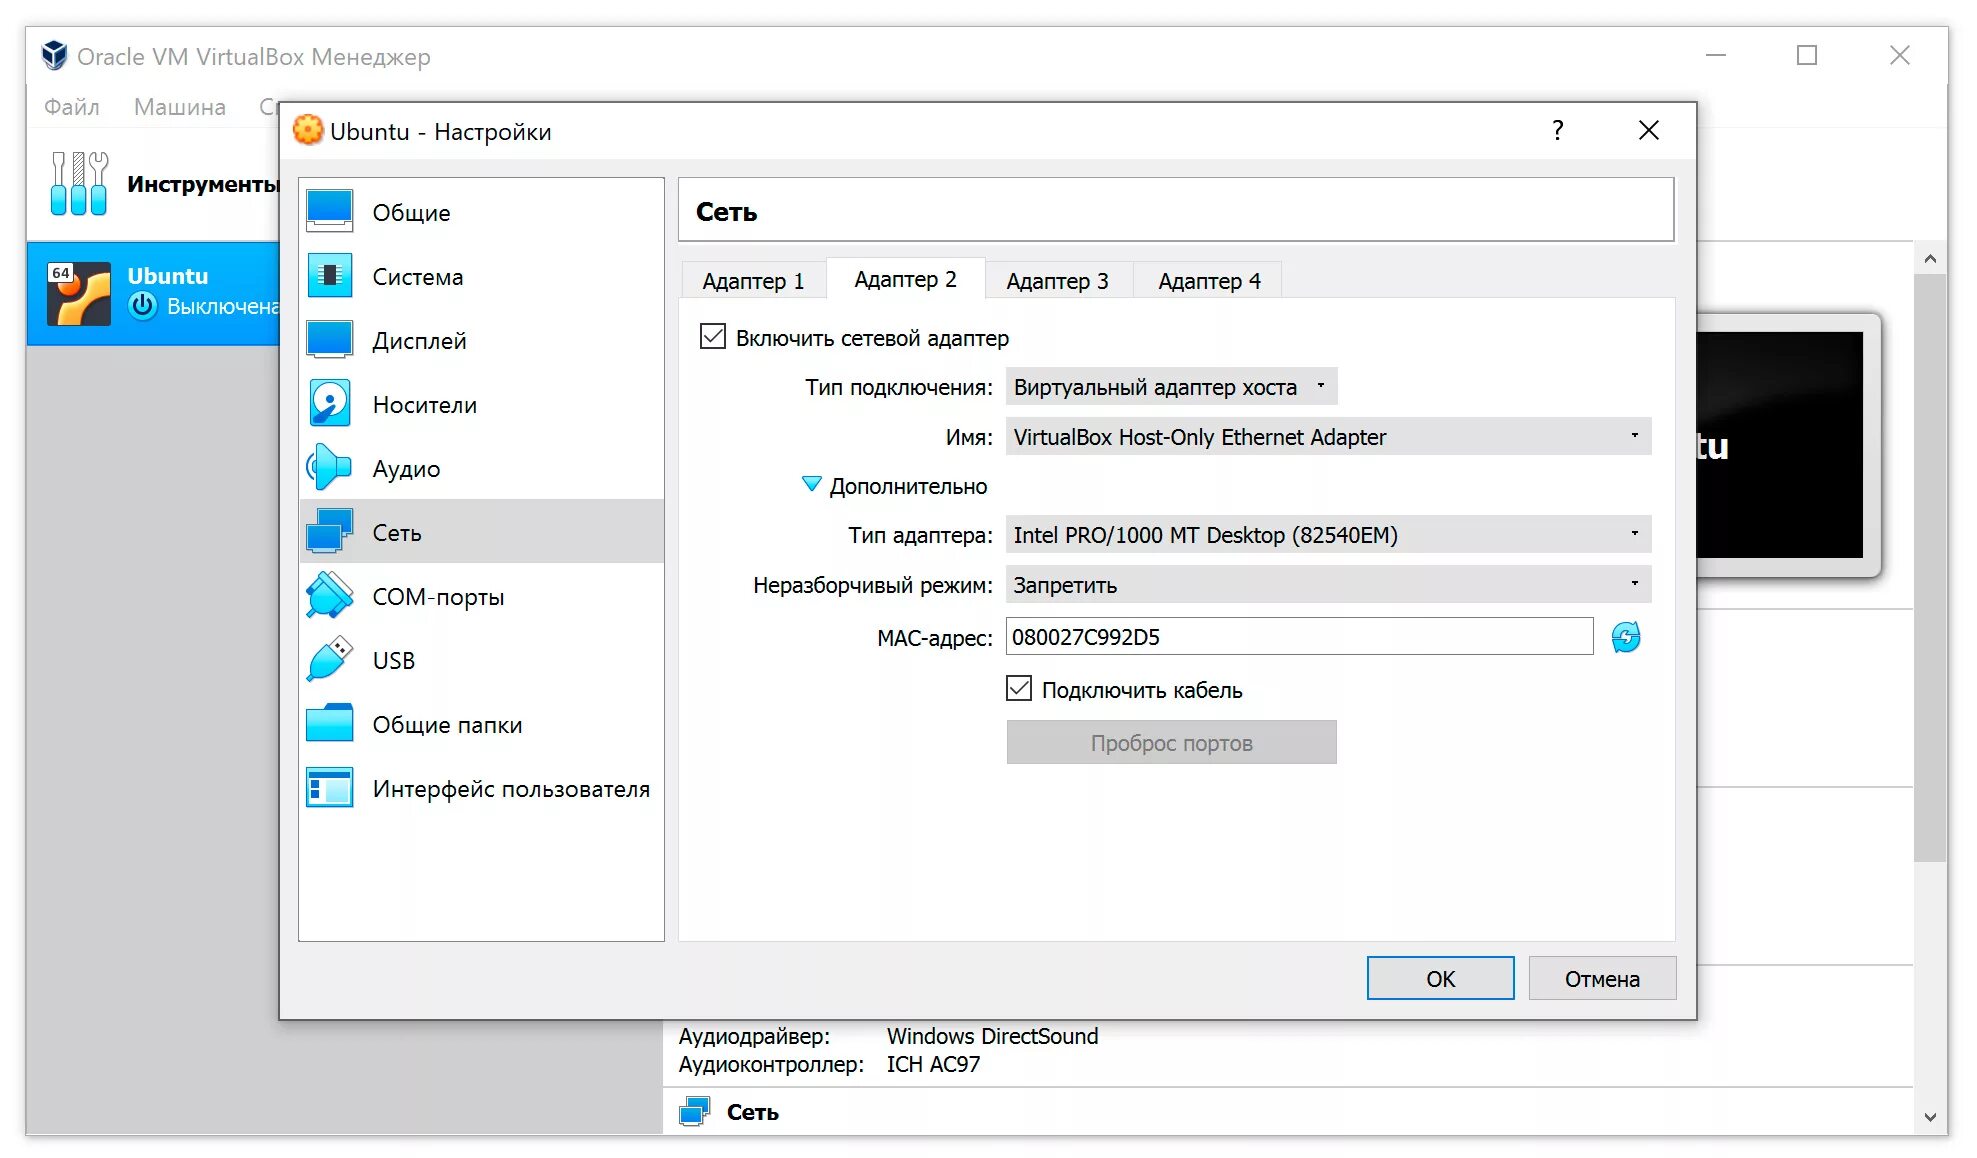Collapse the Дополнительно section triangle
The width and height of the screenshot is (1977, 1158).
(x=812, y=485)
